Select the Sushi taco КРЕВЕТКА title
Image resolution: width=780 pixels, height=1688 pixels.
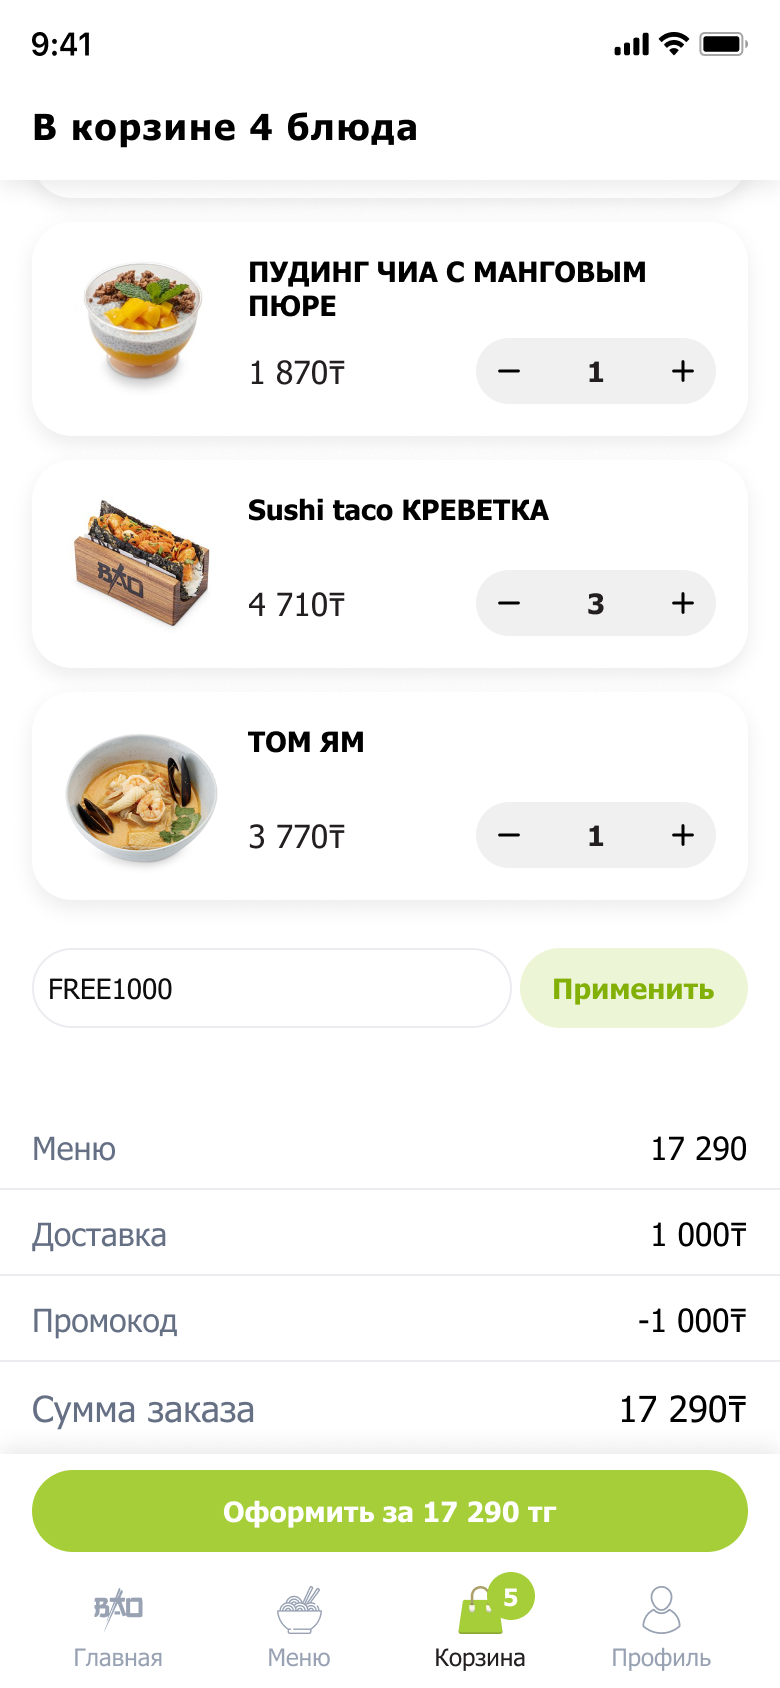pos(398,510)
